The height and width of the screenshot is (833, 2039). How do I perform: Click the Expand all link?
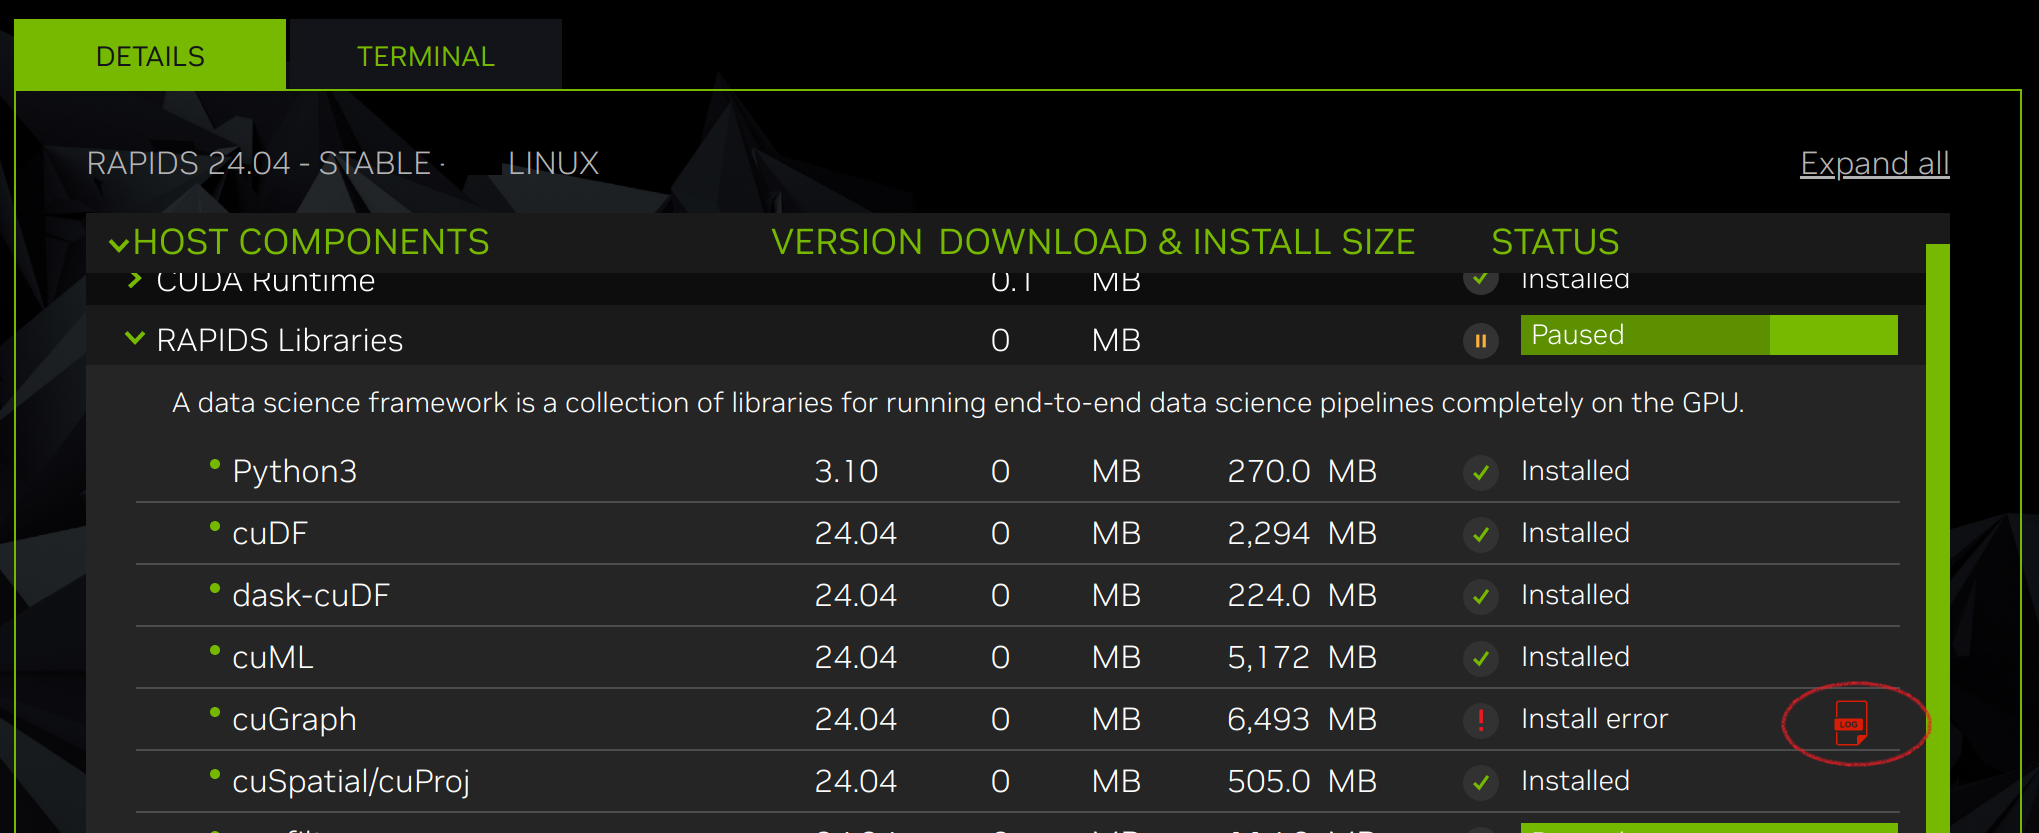(x=1874, y=163)
